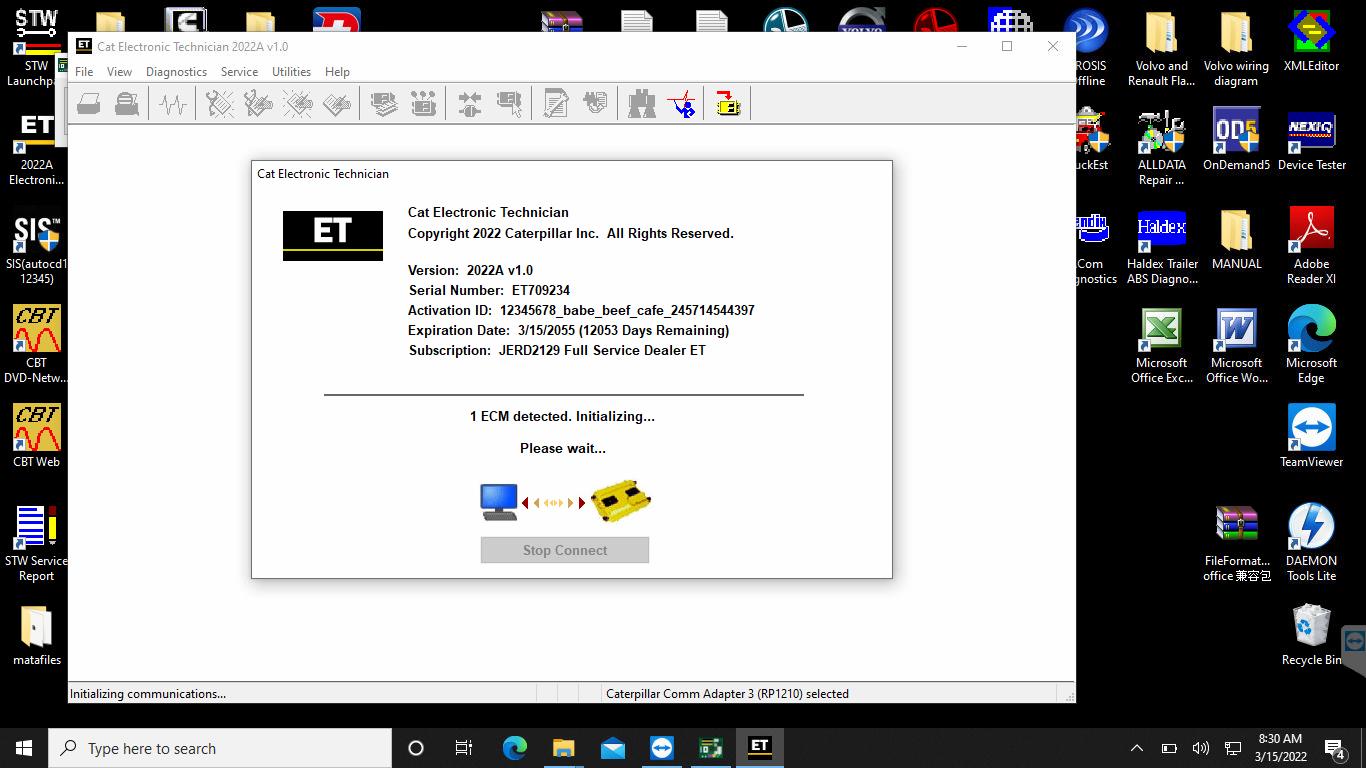1366x768 pixels.
Task: Click the volume speaker tray icon
Action: click(x=1201, y=748)
